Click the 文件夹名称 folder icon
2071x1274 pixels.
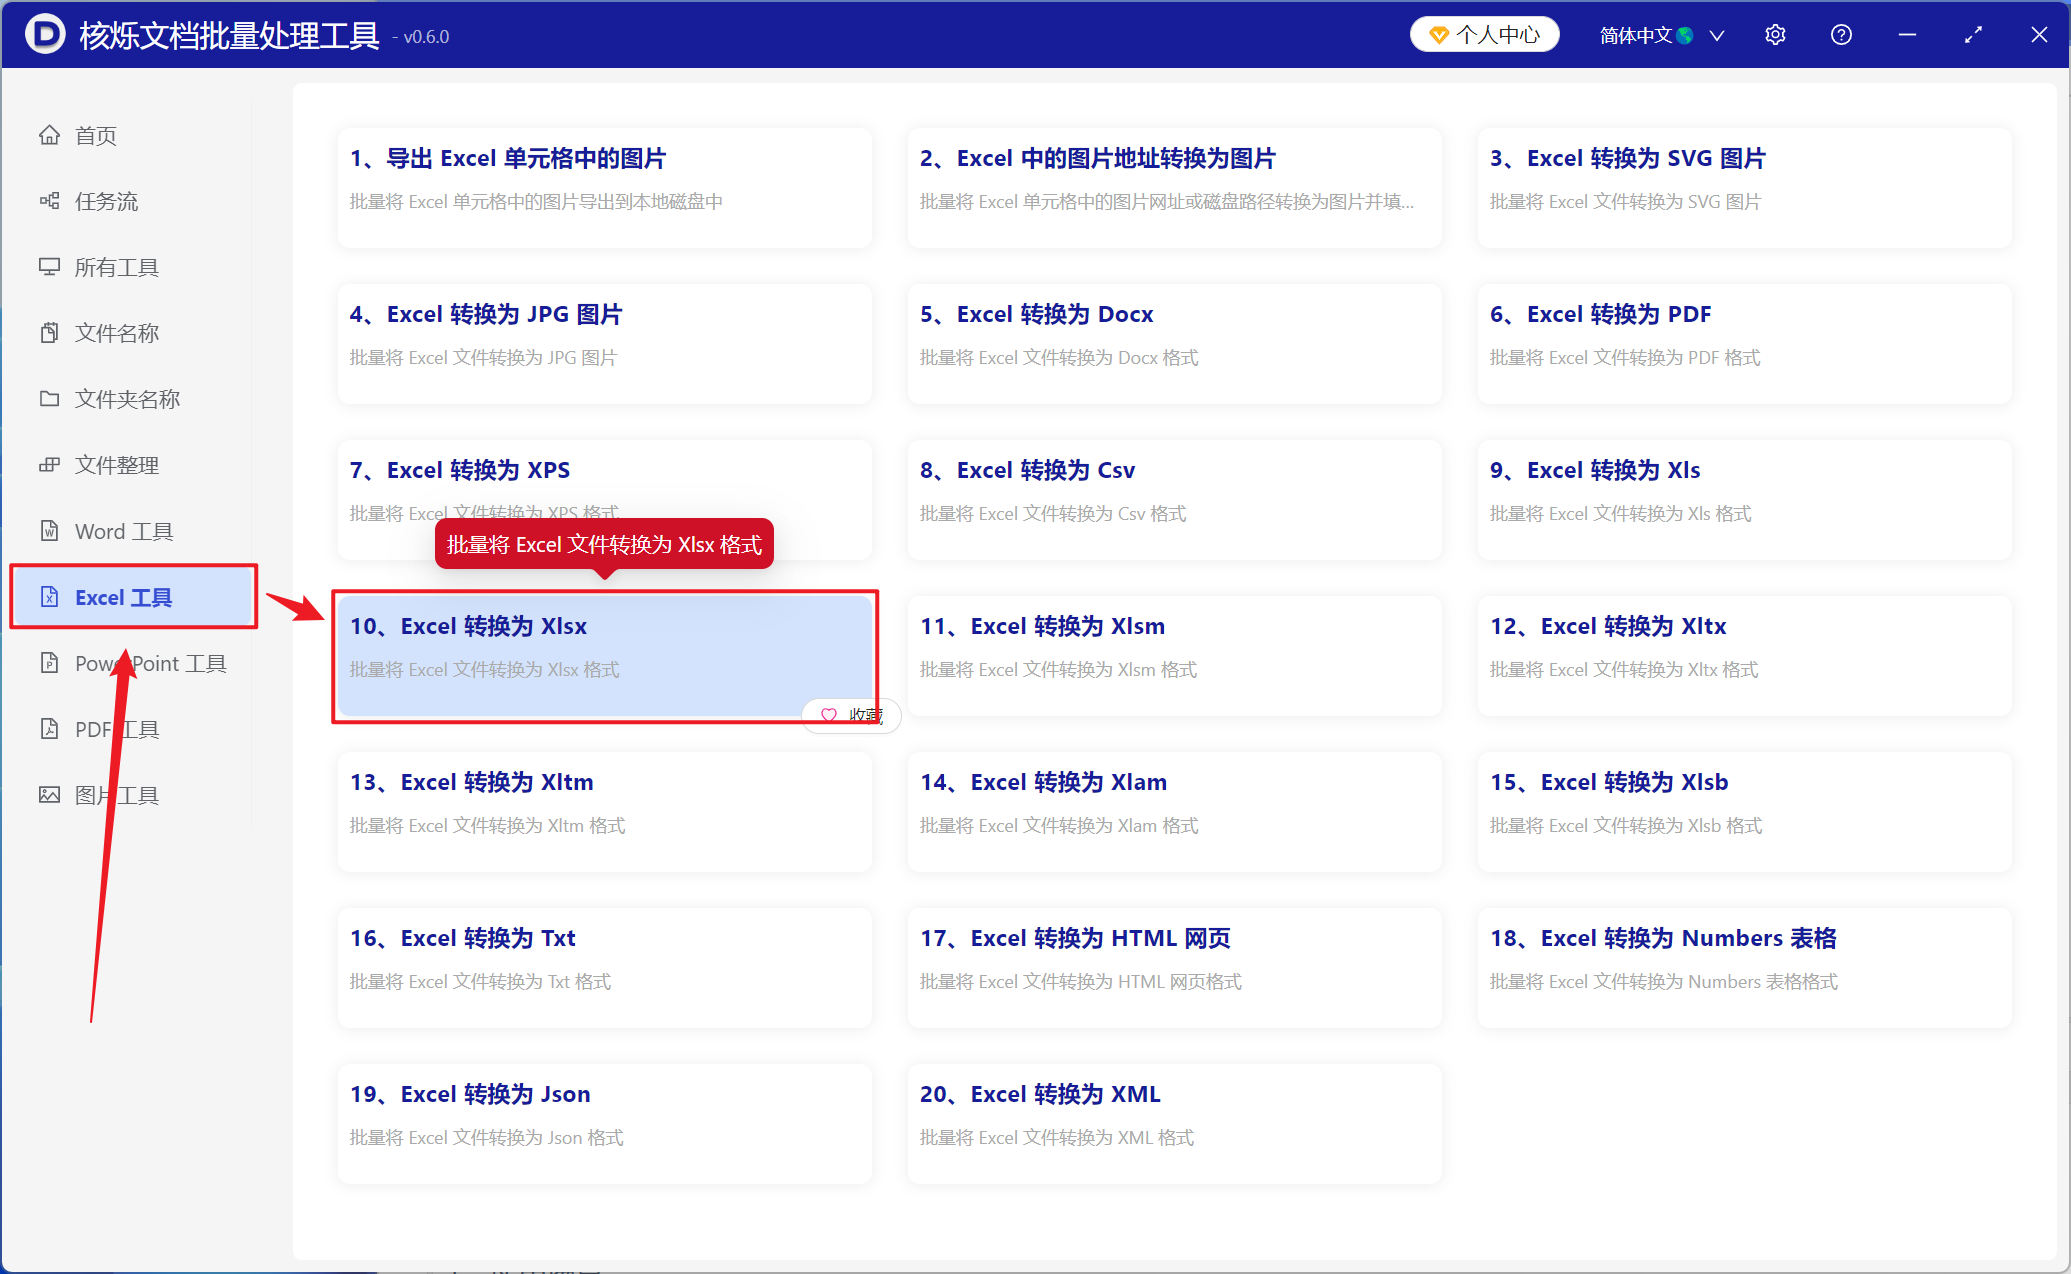point(49,399)
